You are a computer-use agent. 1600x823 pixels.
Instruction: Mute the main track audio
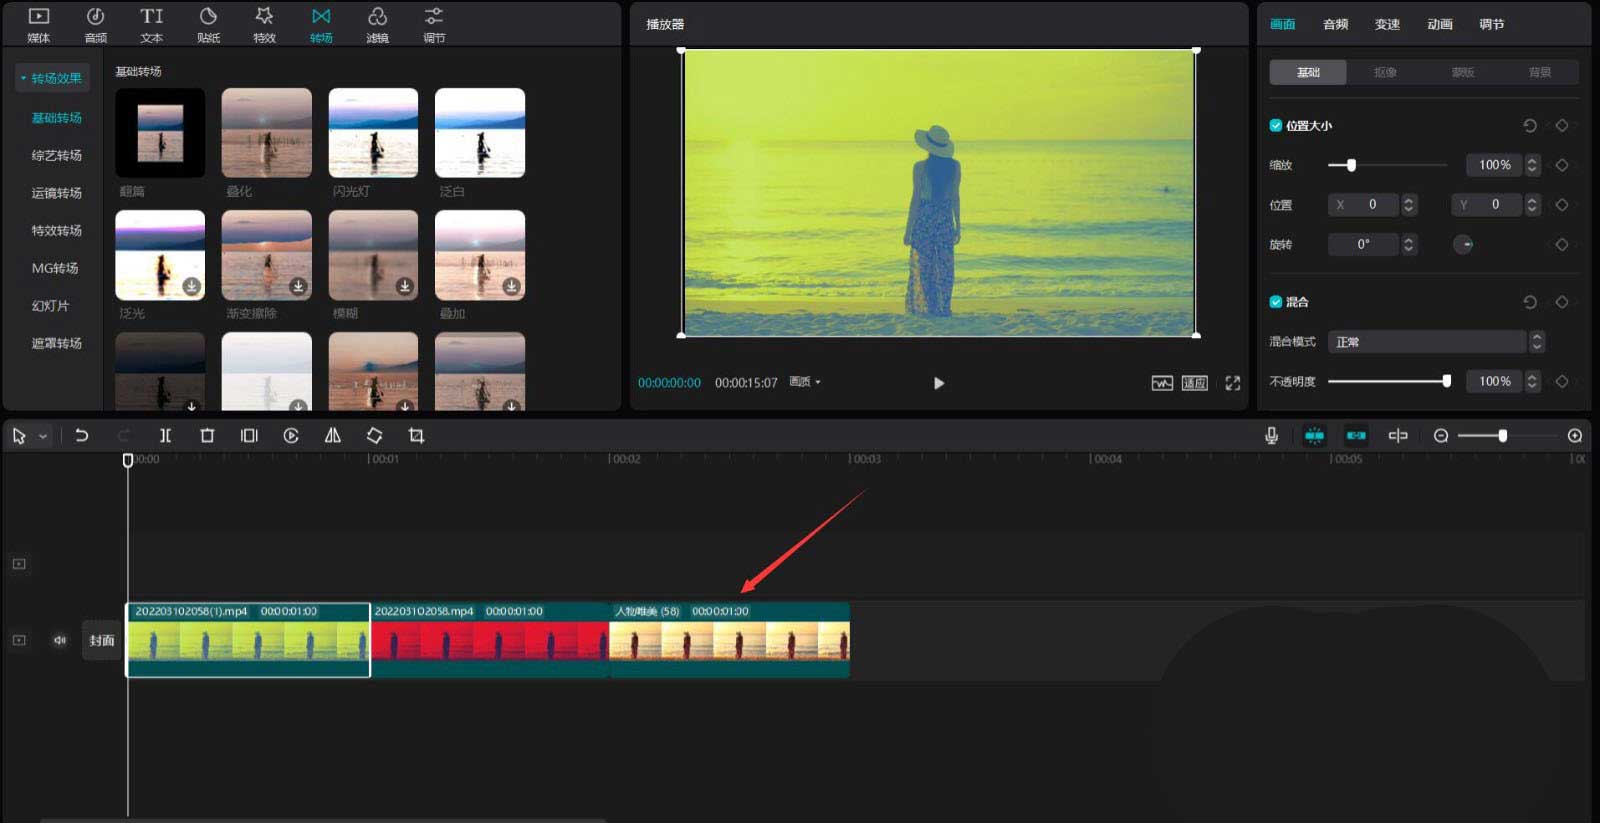click(60, 640)
